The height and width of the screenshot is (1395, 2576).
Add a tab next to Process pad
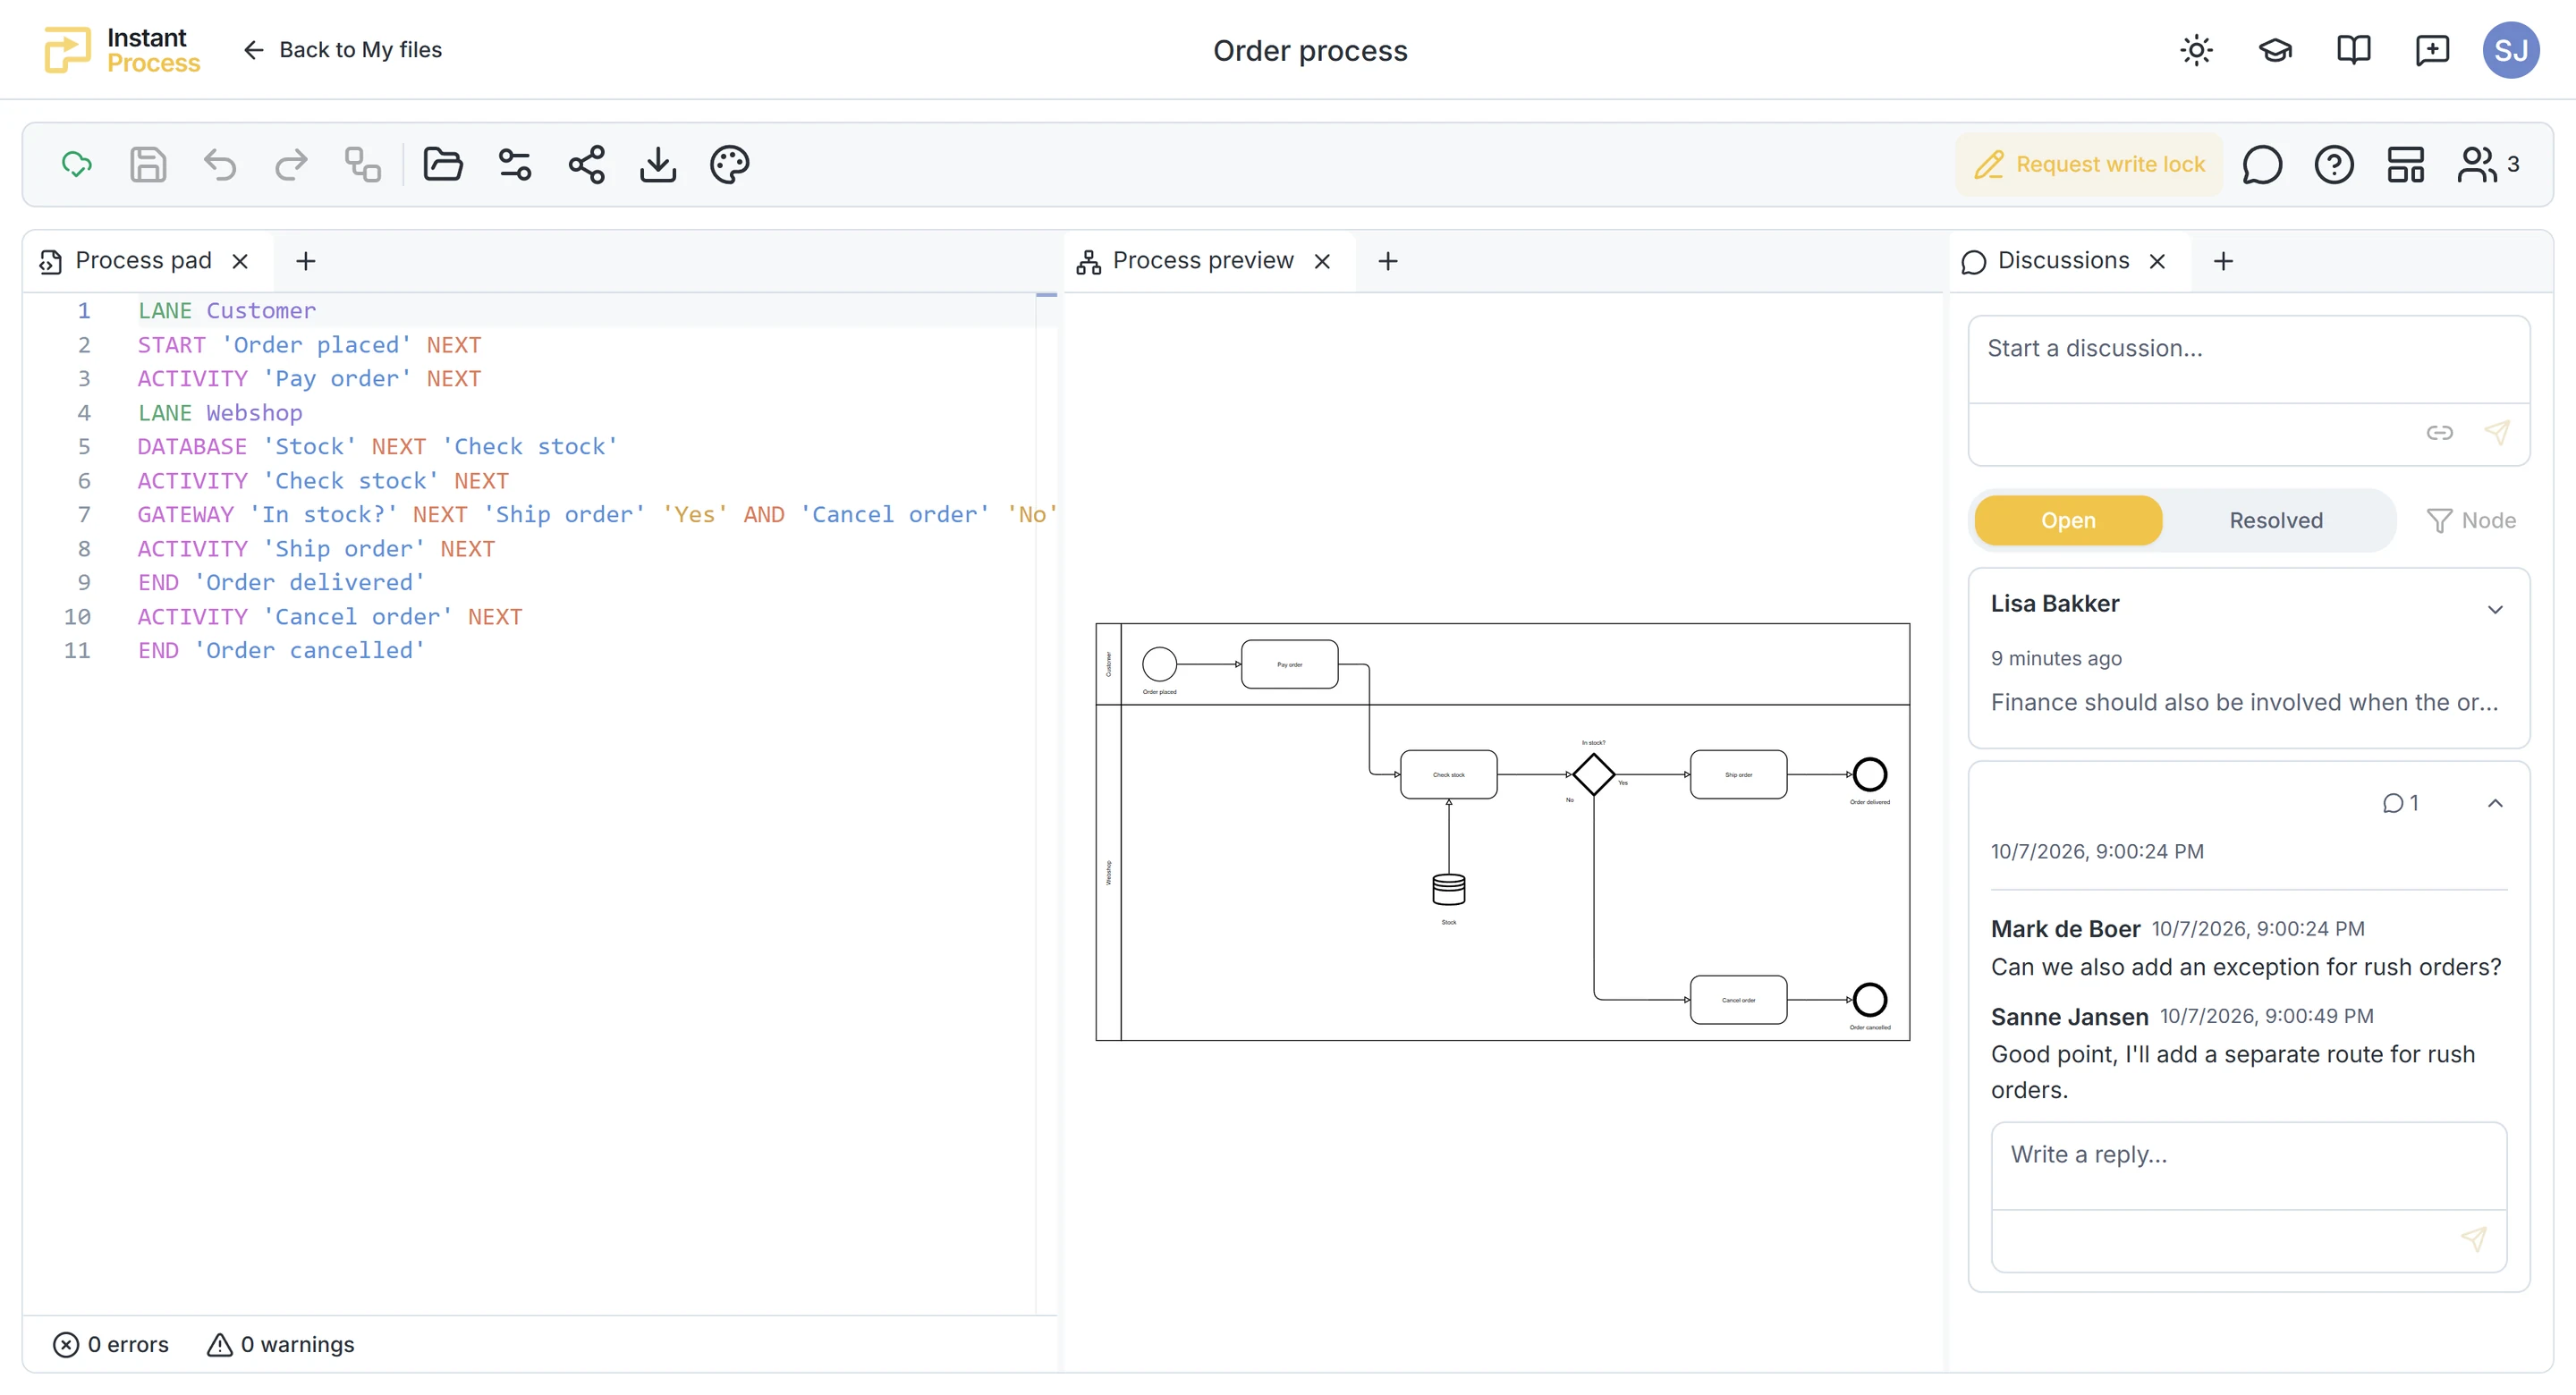point(306,261)
